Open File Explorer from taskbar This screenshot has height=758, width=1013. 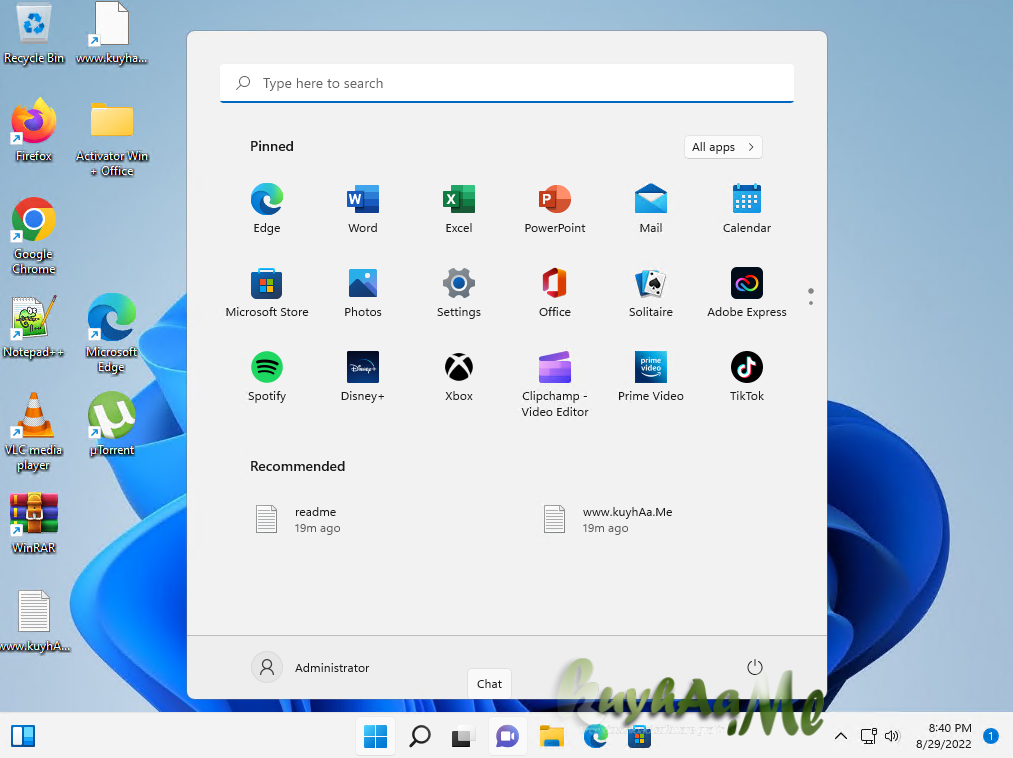click(x=551, y=736)
